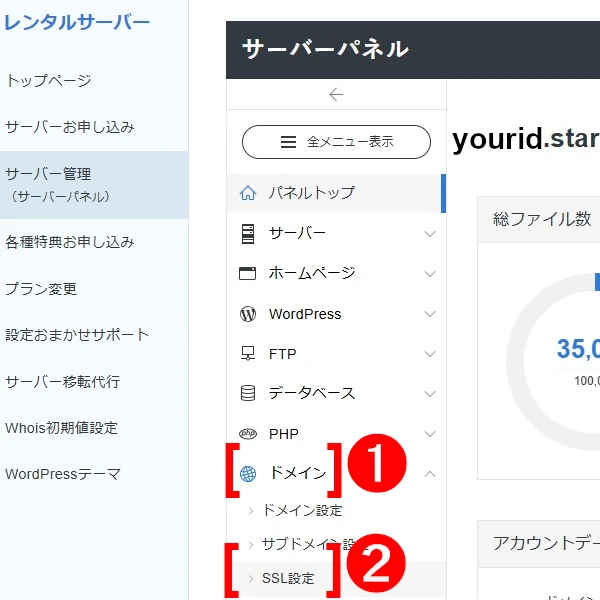Click the home icon beside パネルトップ
Image resolution: width=600 pixels, height=600 pixels.
[x=248, y=193]
